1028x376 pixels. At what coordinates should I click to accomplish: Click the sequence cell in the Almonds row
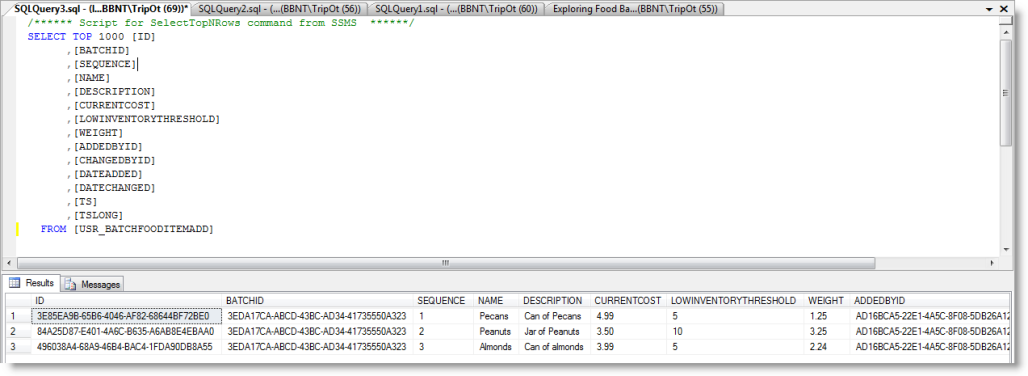point(443,347)
